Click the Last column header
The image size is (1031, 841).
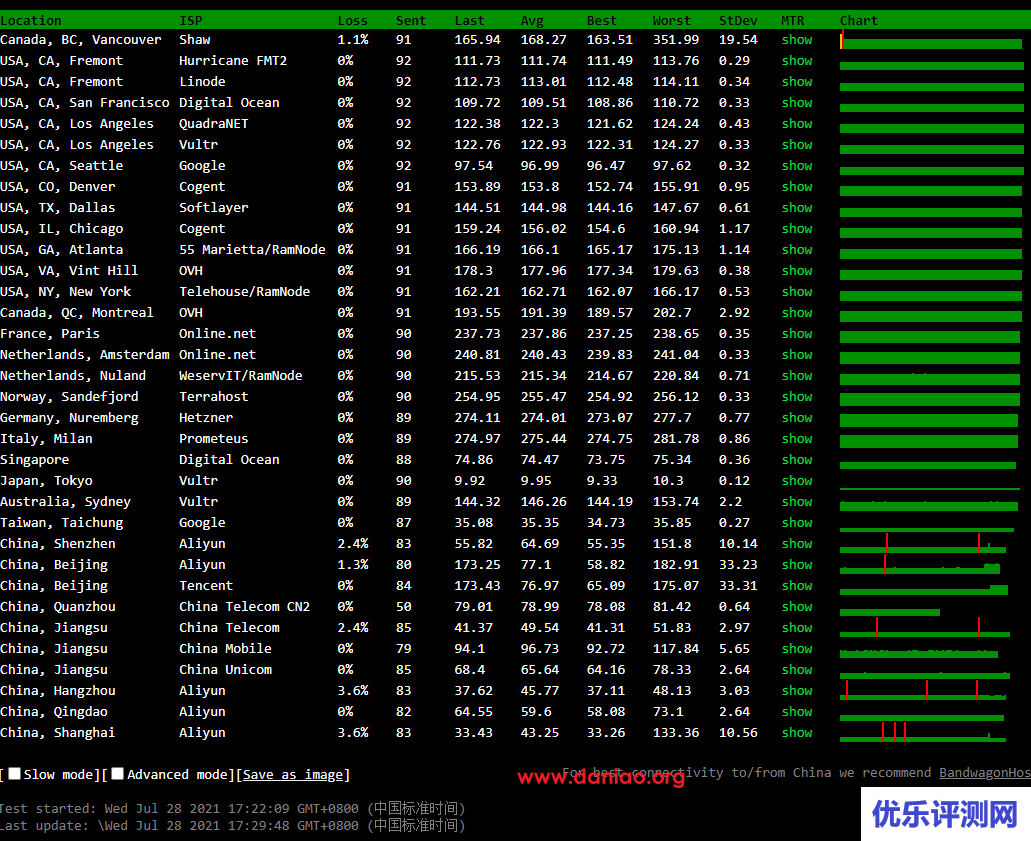[x=469, y=20]
